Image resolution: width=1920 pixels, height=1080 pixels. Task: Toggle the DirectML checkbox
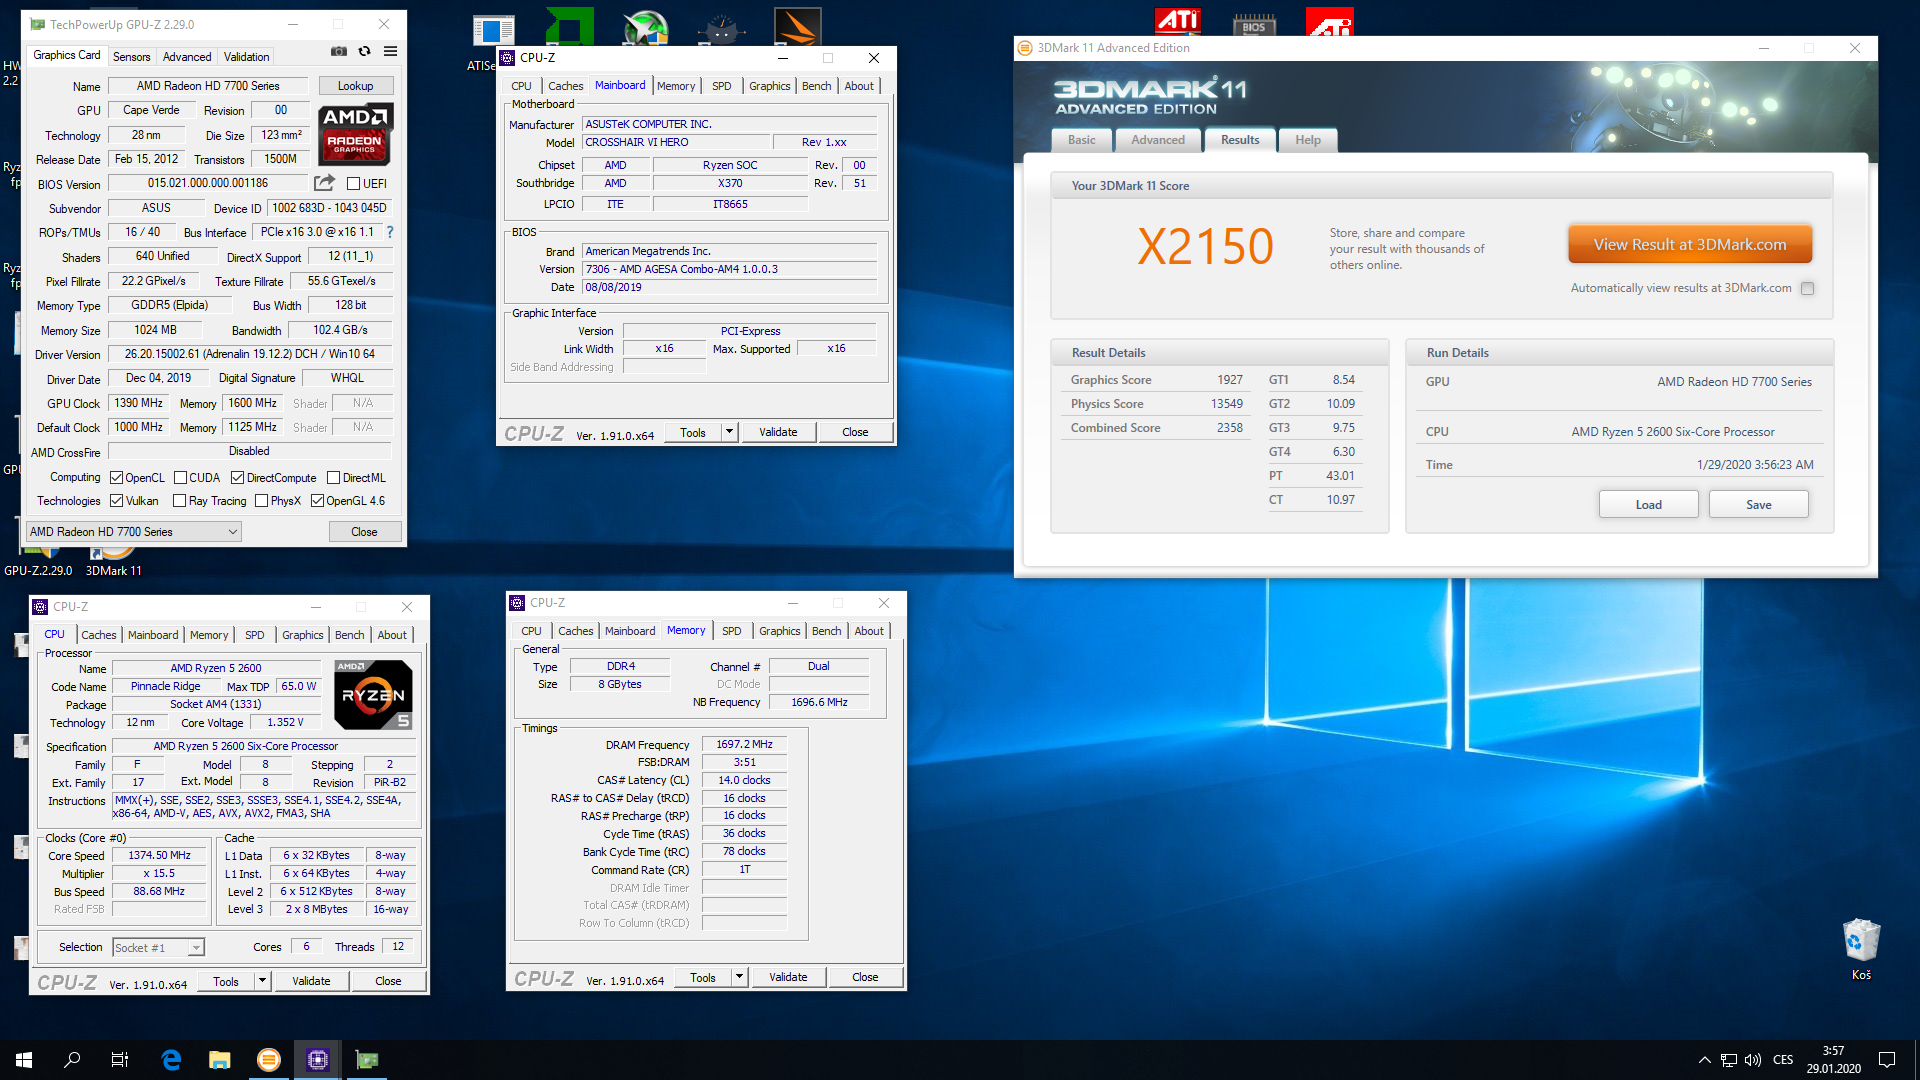(x=333, y=478)
